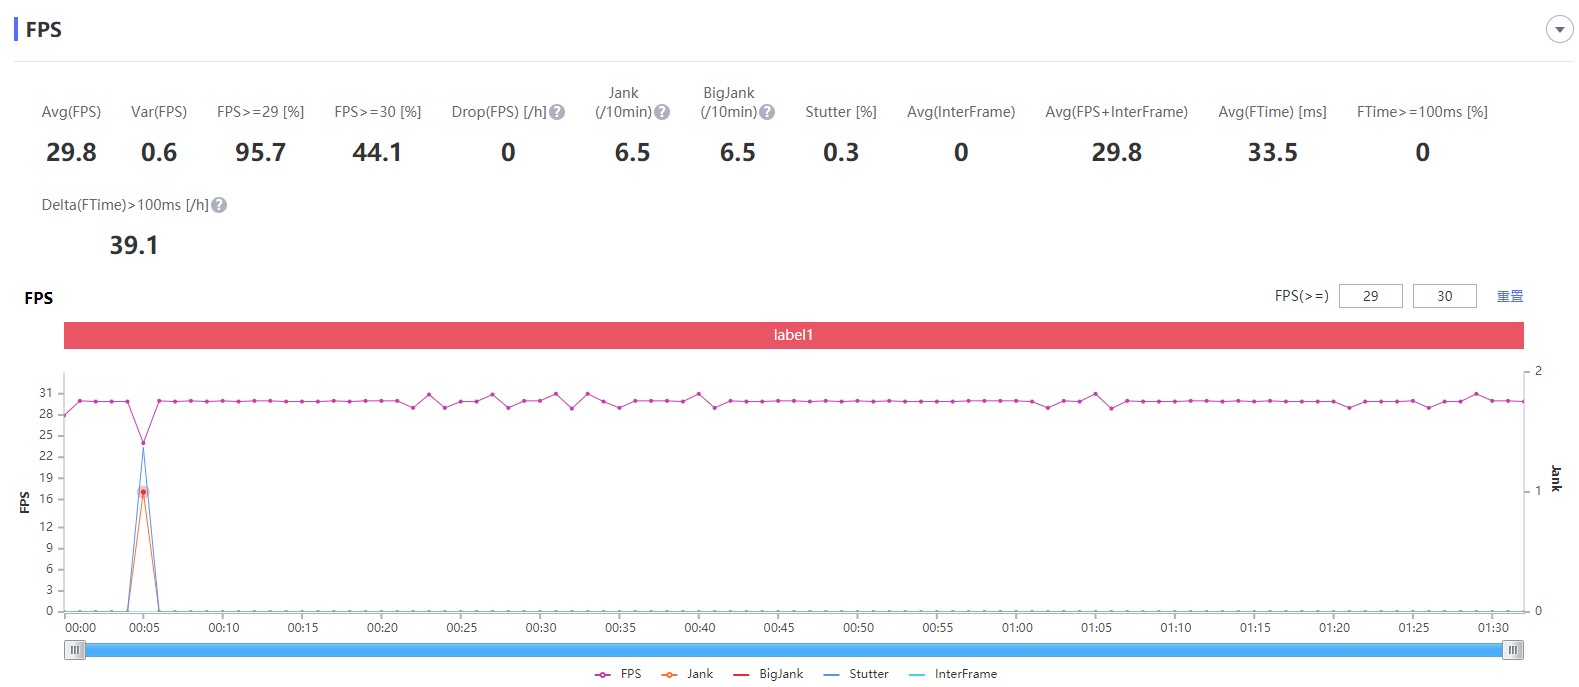Click the 重置 reset link
Viewport: 1579px width, 687px height.
coord(1509,296)
